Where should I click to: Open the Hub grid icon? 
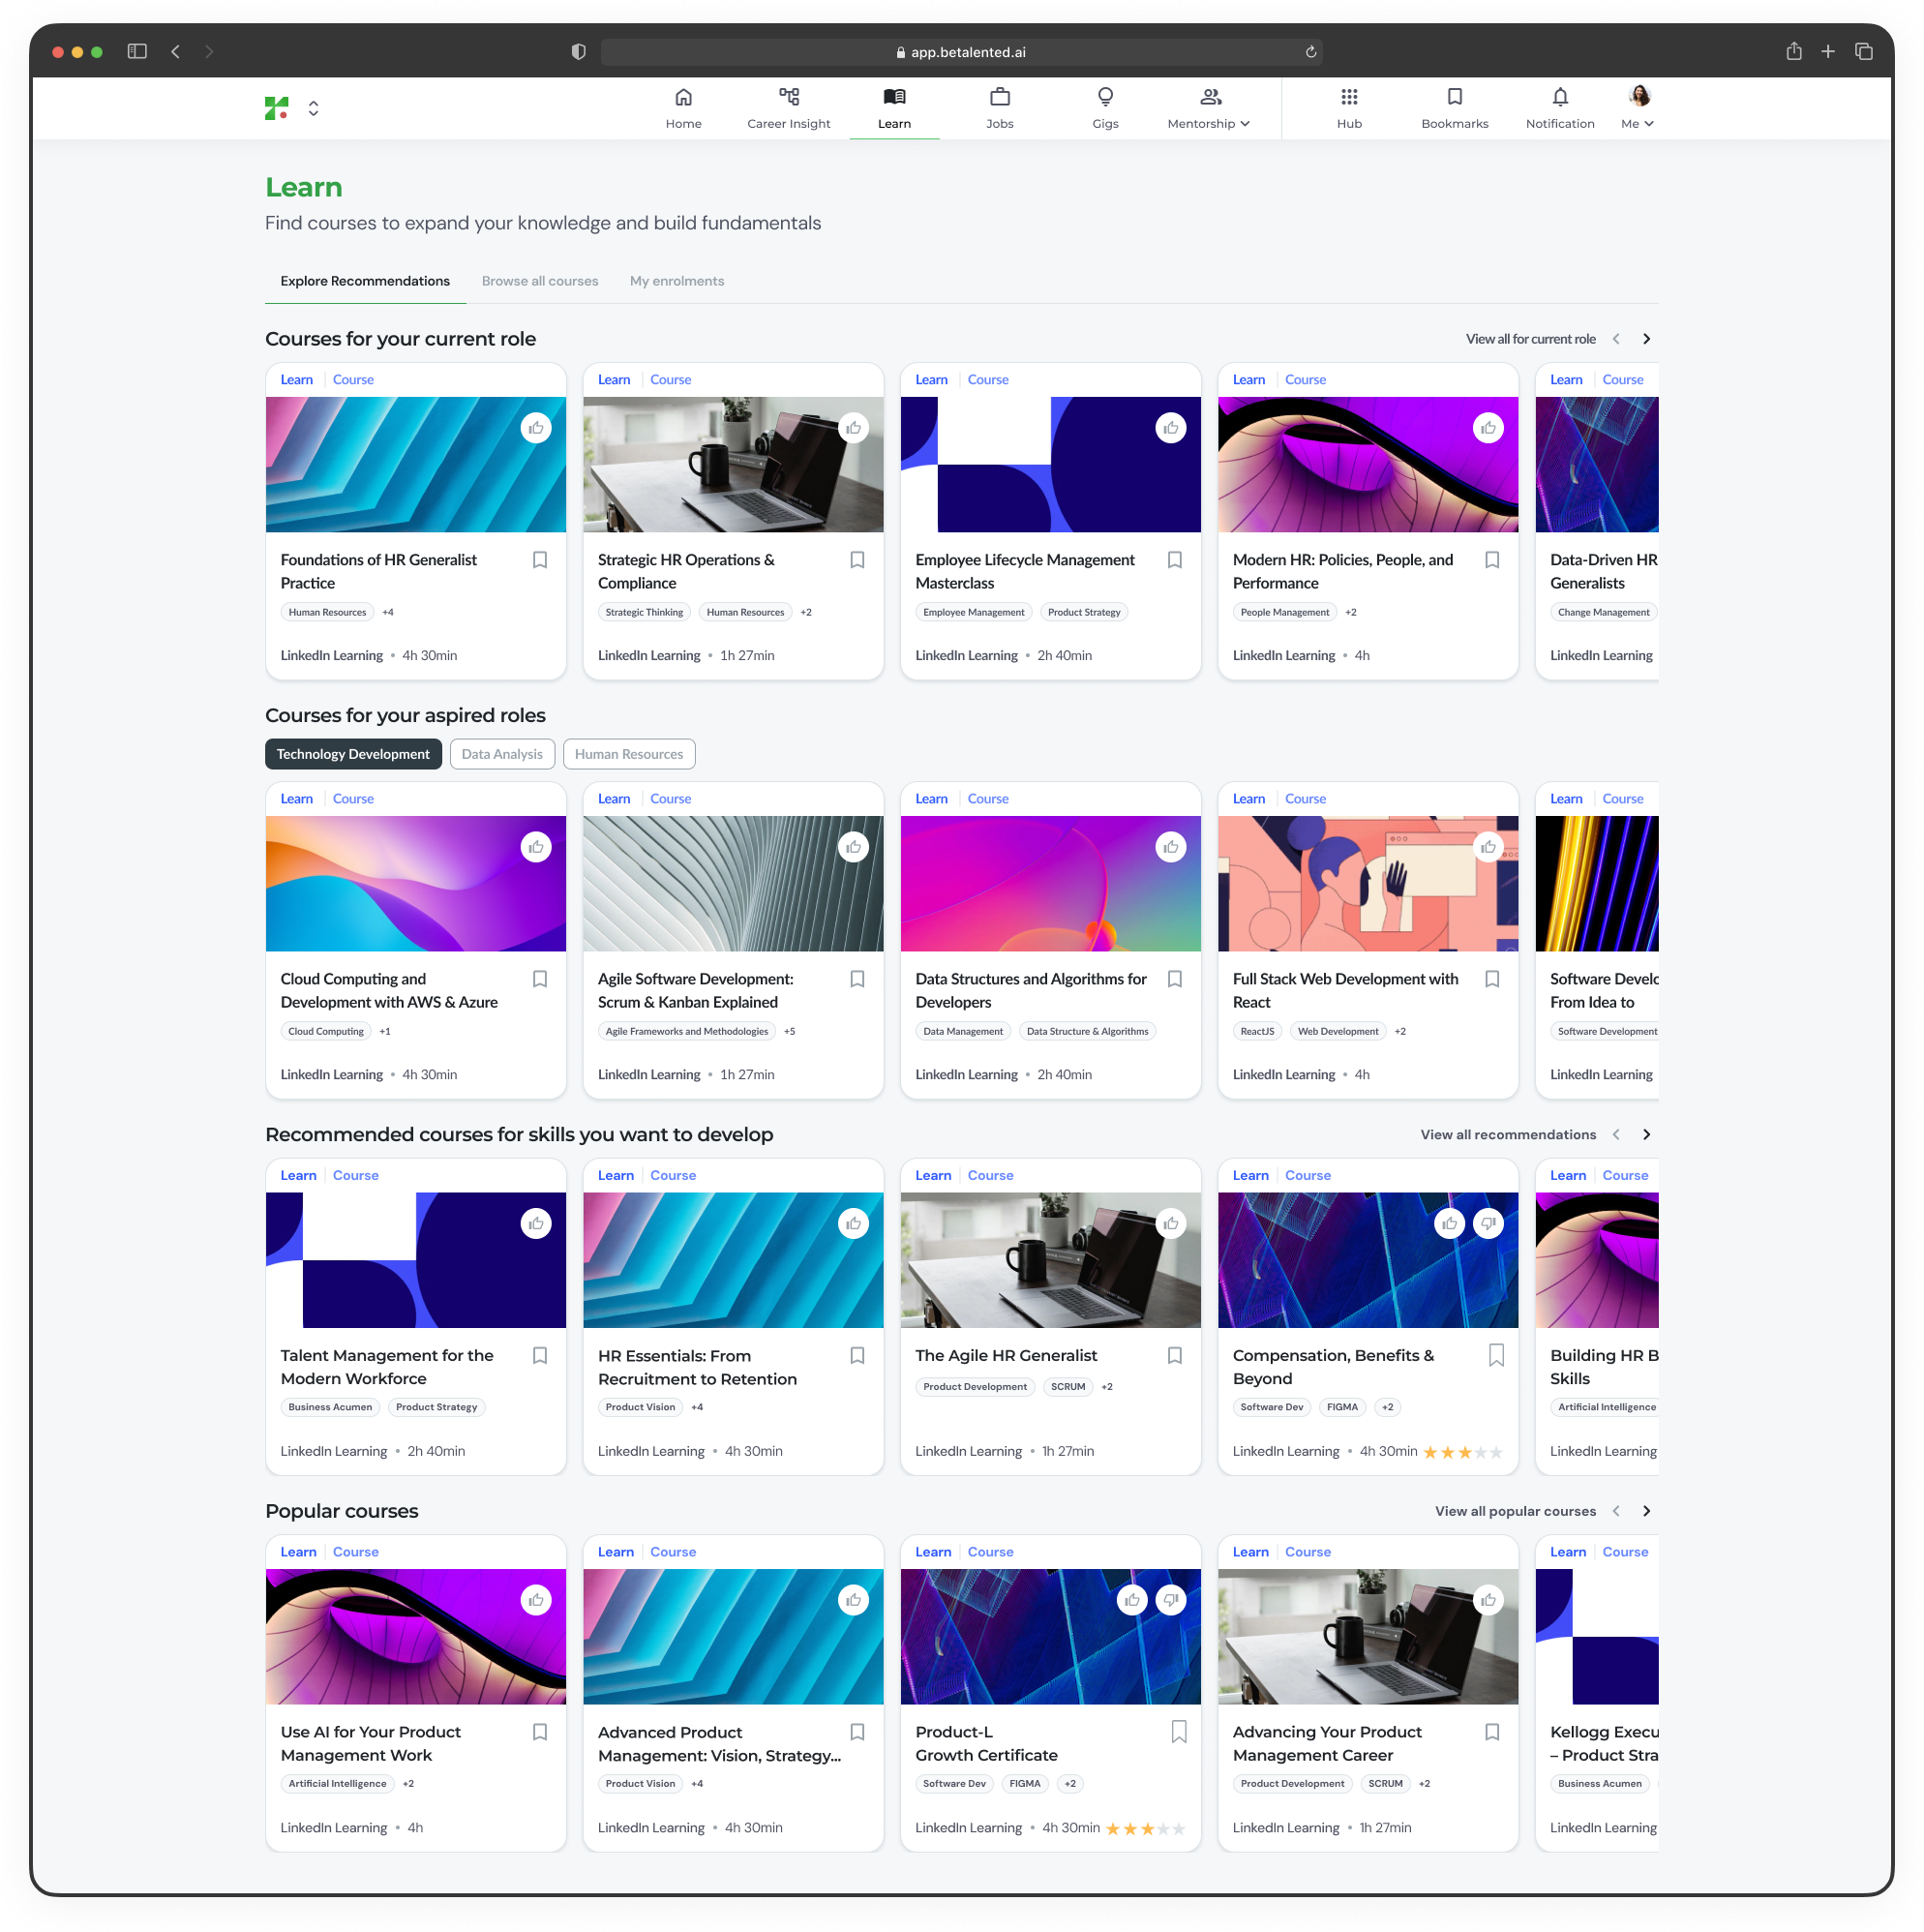tap(1348, 97)
